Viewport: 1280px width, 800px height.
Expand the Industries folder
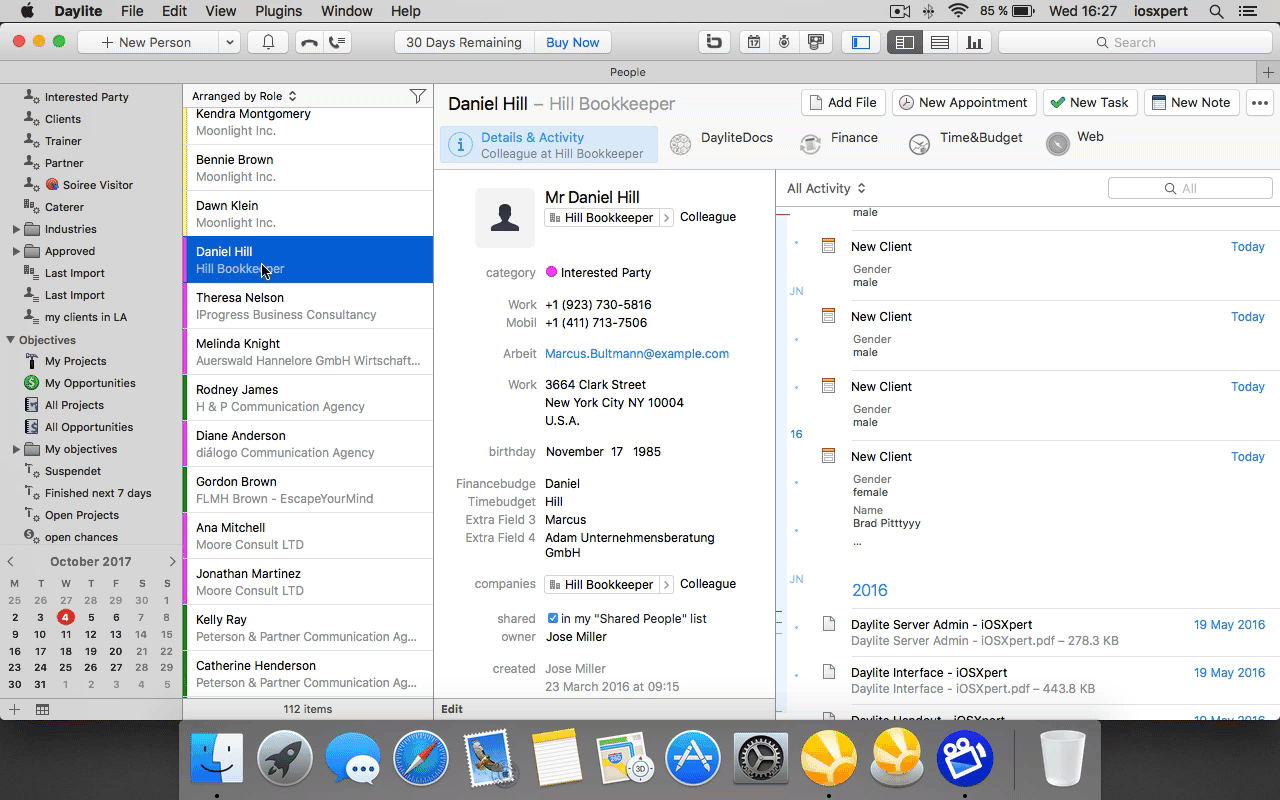(x=16, y=229)
